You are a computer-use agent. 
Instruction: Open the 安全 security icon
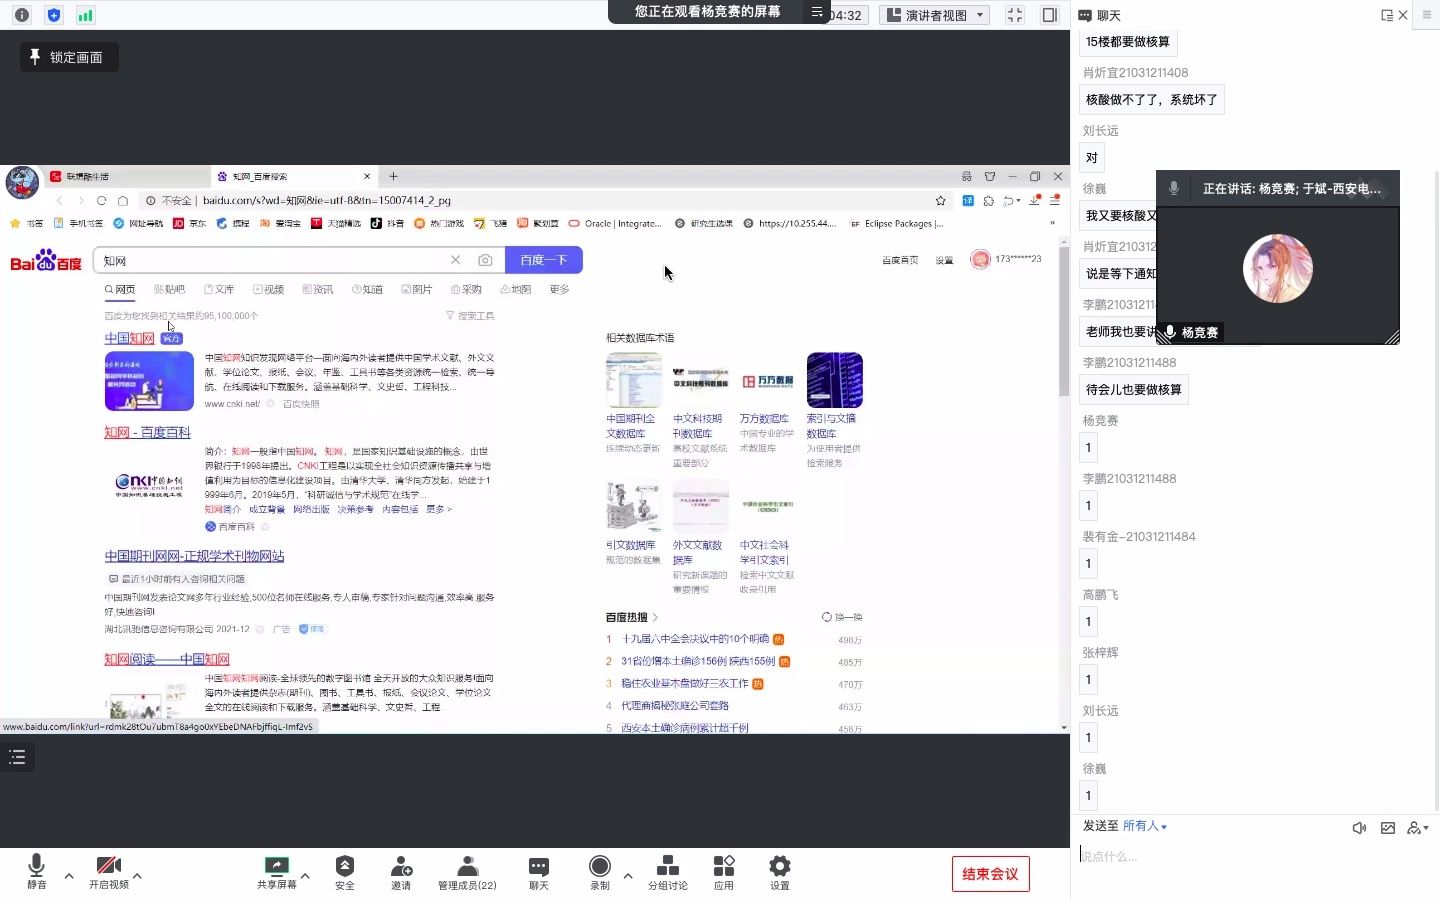tap(345, 871)
